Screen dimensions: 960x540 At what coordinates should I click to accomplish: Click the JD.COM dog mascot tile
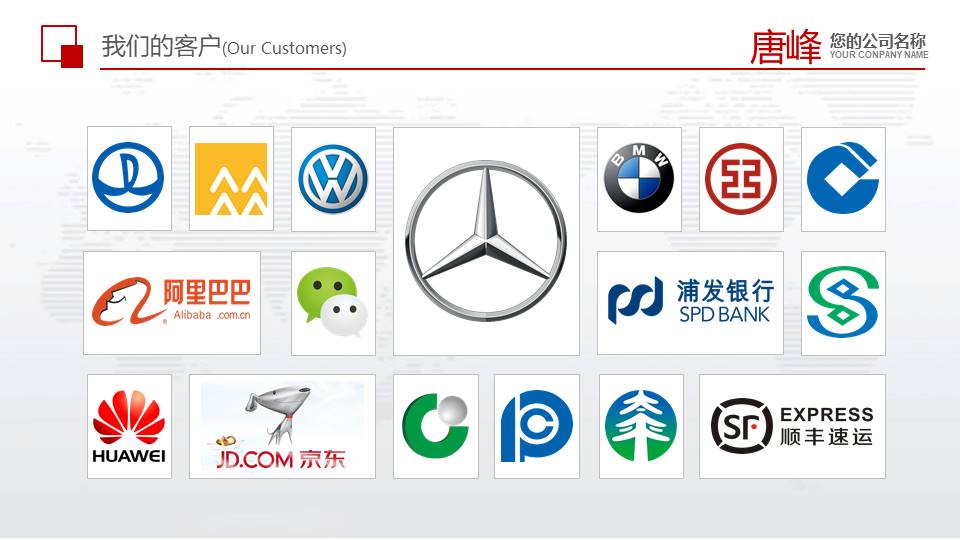282,426
